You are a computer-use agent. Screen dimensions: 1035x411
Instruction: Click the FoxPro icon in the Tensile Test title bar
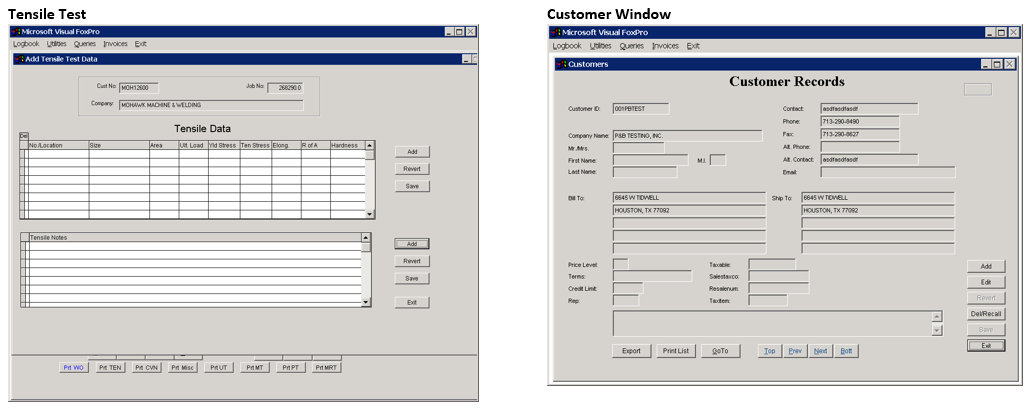click(17, 32)
